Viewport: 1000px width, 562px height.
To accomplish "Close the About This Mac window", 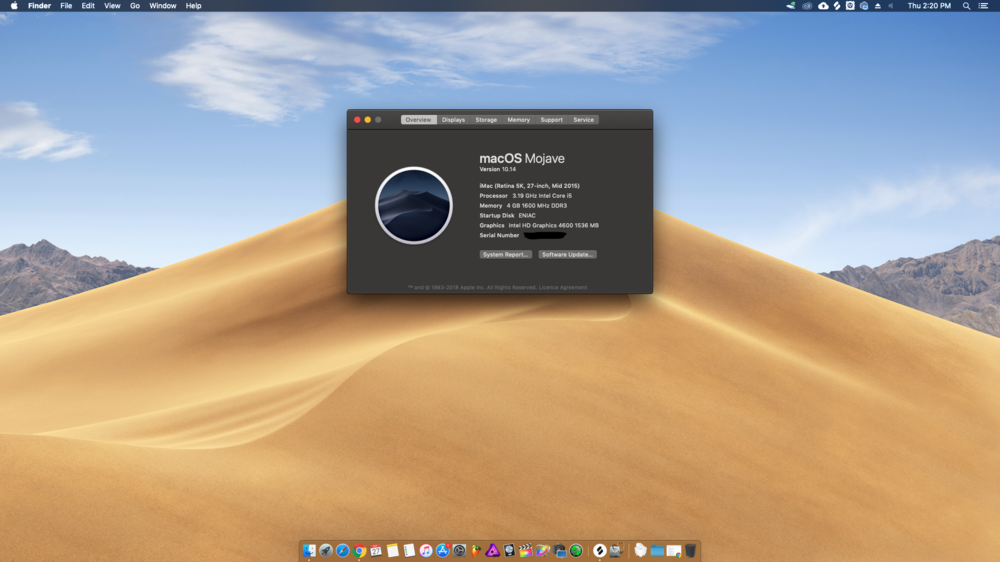I will [358, 120].
